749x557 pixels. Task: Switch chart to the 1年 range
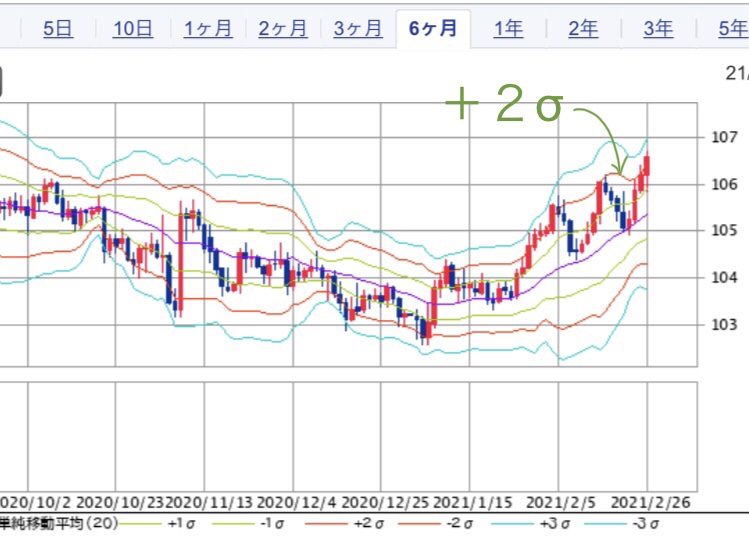tap(508, 29)
